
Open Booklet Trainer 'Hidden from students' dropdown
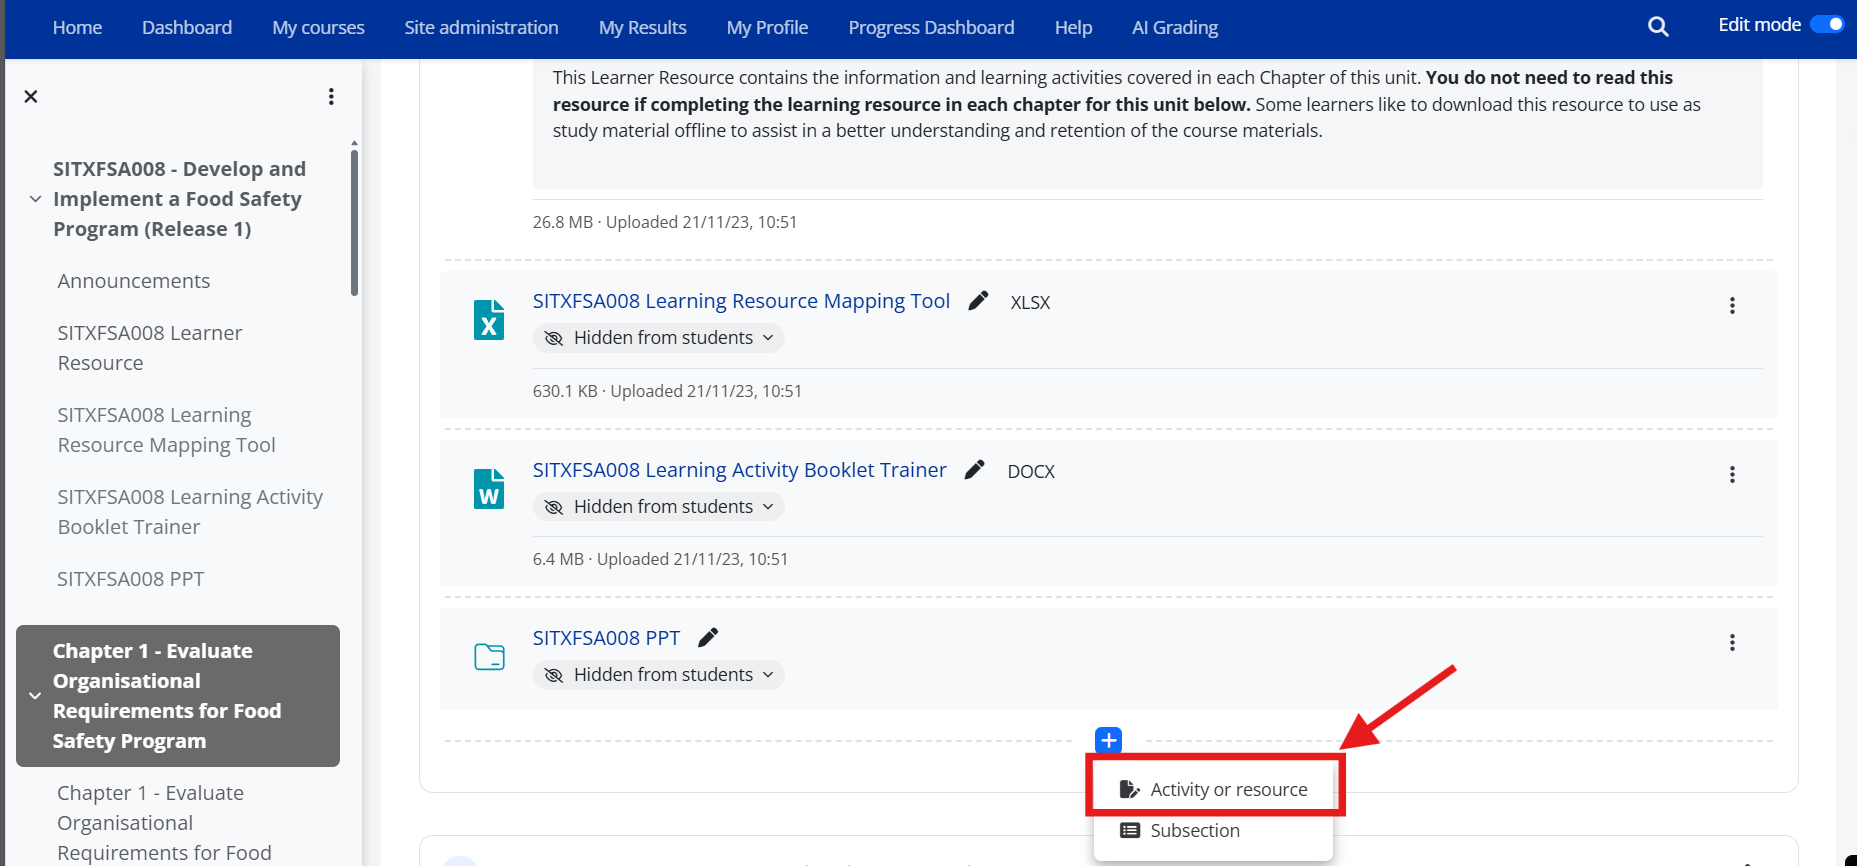click(658, 508)
